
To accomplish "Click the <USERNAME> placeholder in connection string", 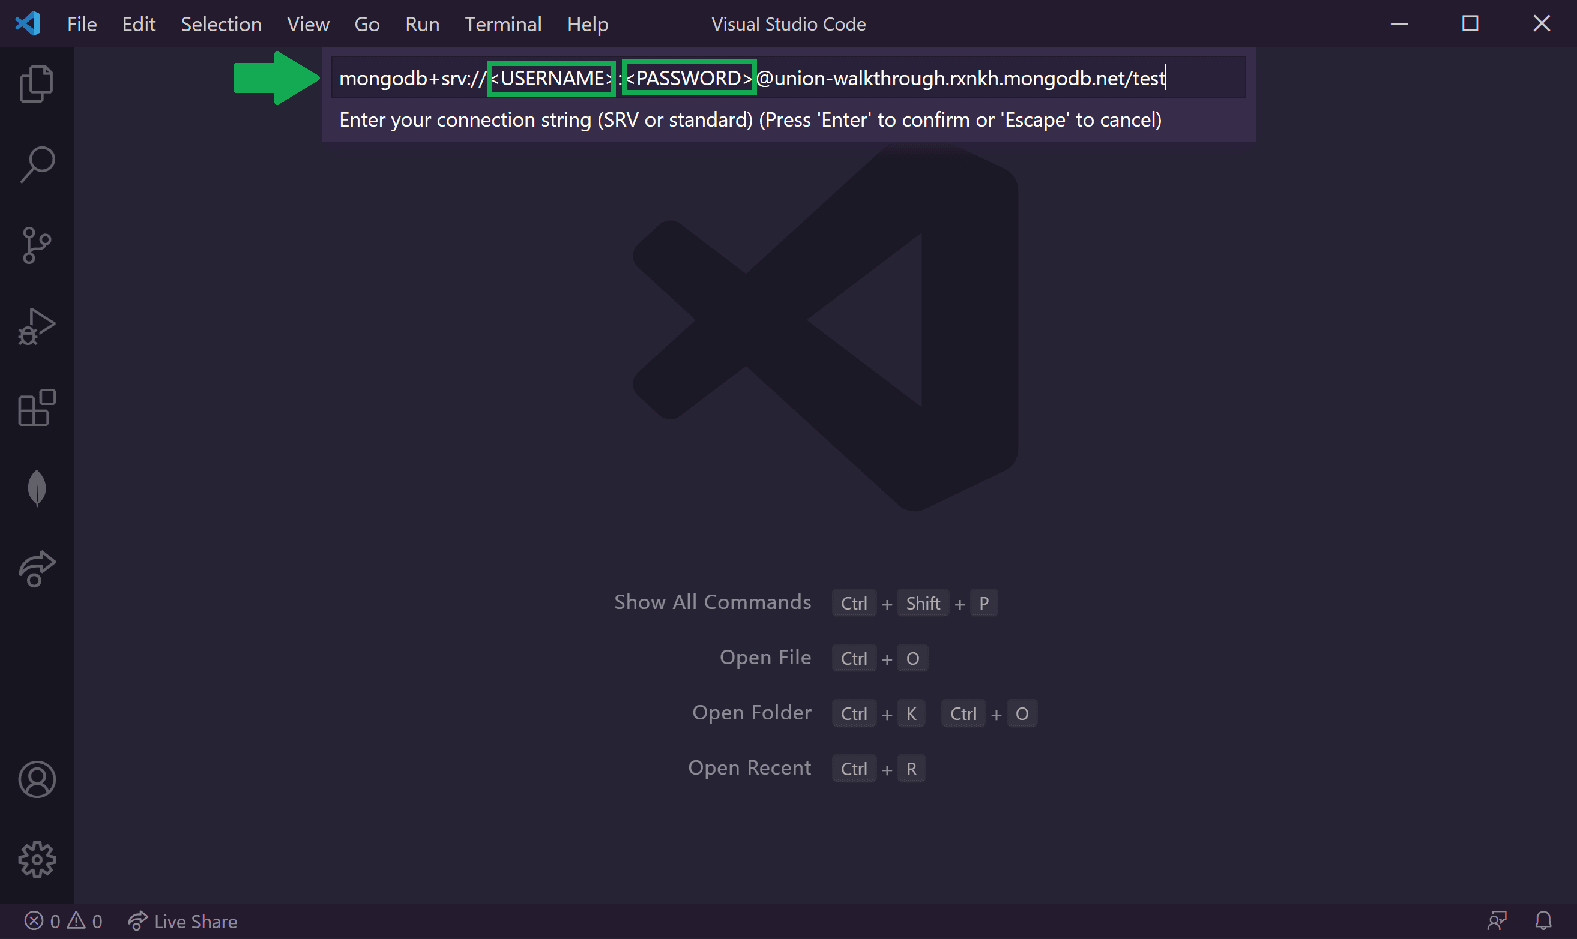I will [x=551, y=78].
